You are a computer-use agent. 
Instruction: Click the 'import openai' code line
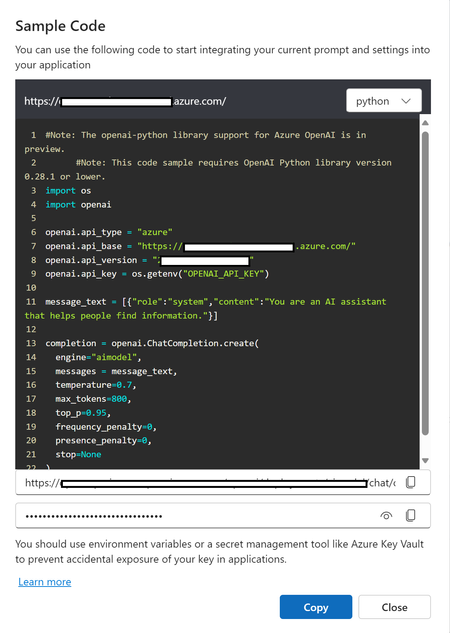(78, 204)
